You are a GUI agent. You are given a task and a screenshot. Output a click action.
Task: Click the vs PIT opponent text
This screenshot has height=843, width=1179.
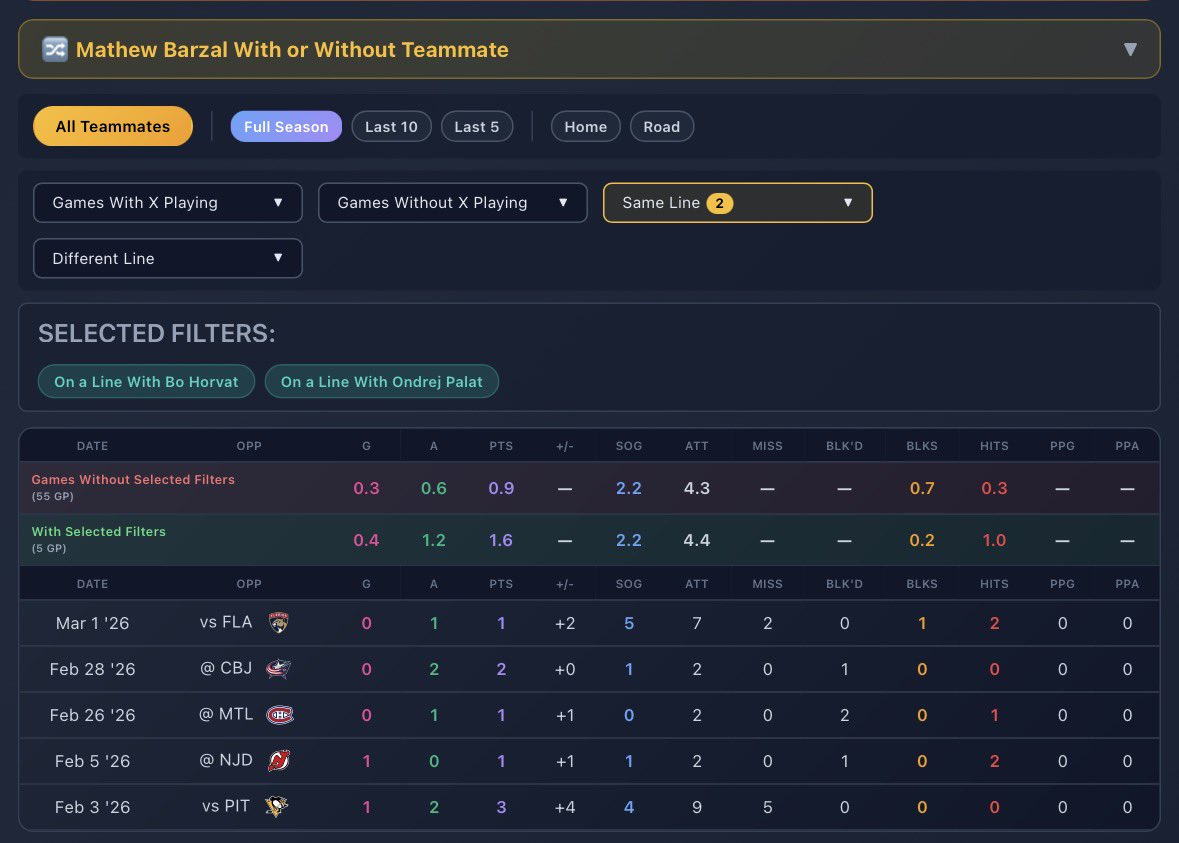click(226, 805)
